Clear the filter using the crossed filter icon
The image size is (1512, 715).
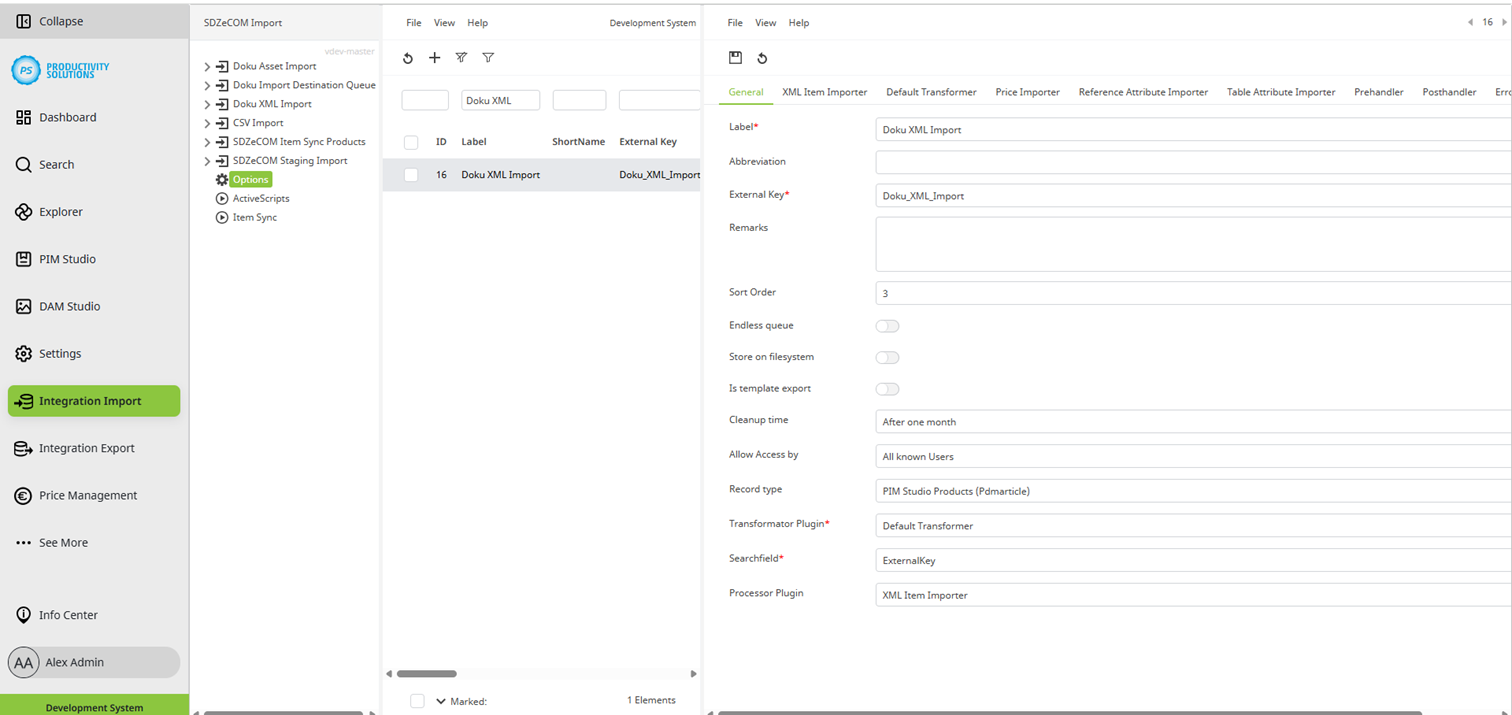click(x=461, y=57)
